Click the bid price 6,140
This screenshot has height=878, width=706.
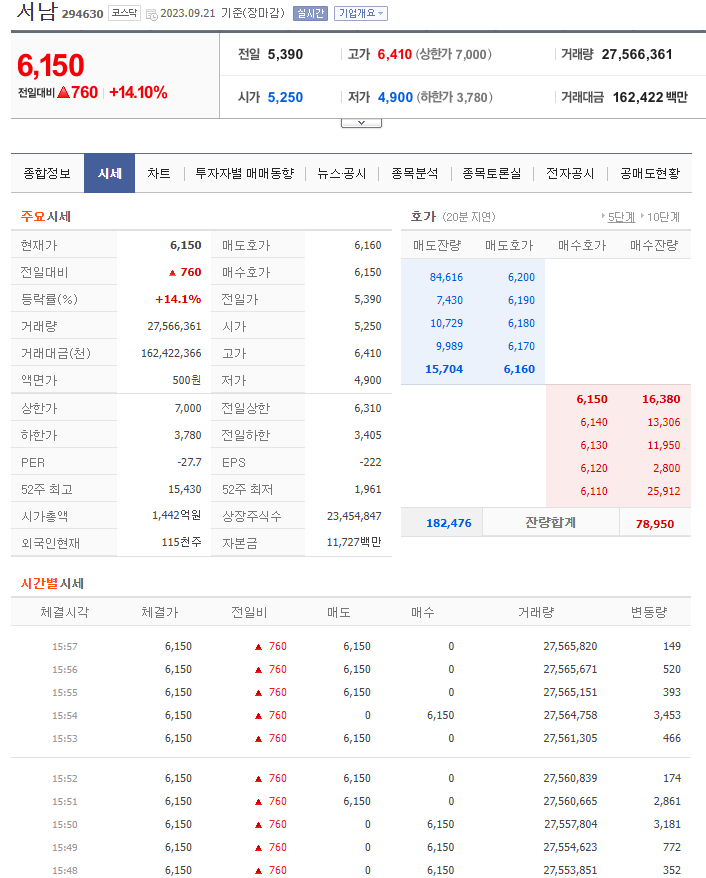pos(594,422)
